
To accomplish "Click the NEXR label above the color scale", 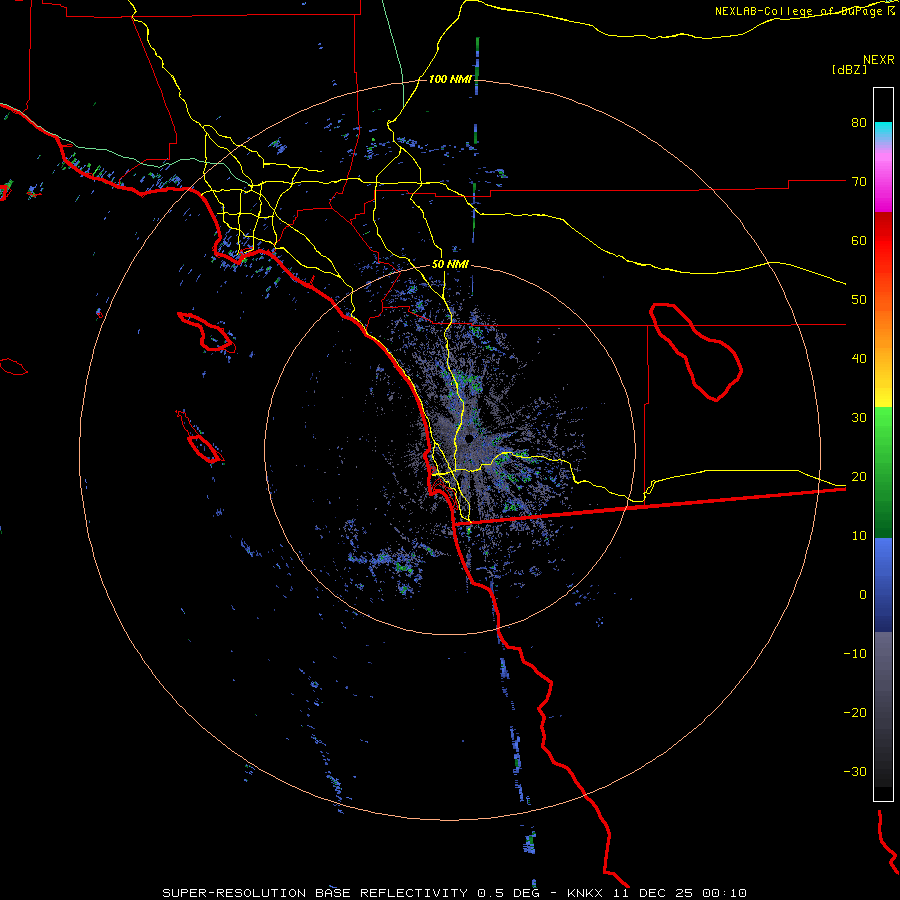I will pyautogui.click(x=879, y=60).
